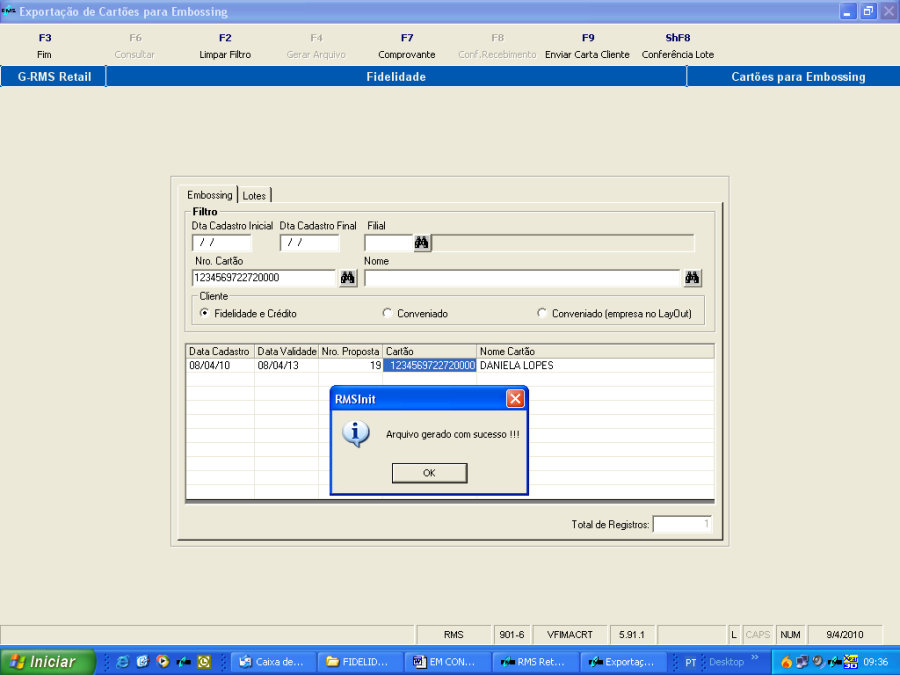Click the Nome Cartão column header
The height and width of the screenshot is (675, 900).
click(596, 351)
